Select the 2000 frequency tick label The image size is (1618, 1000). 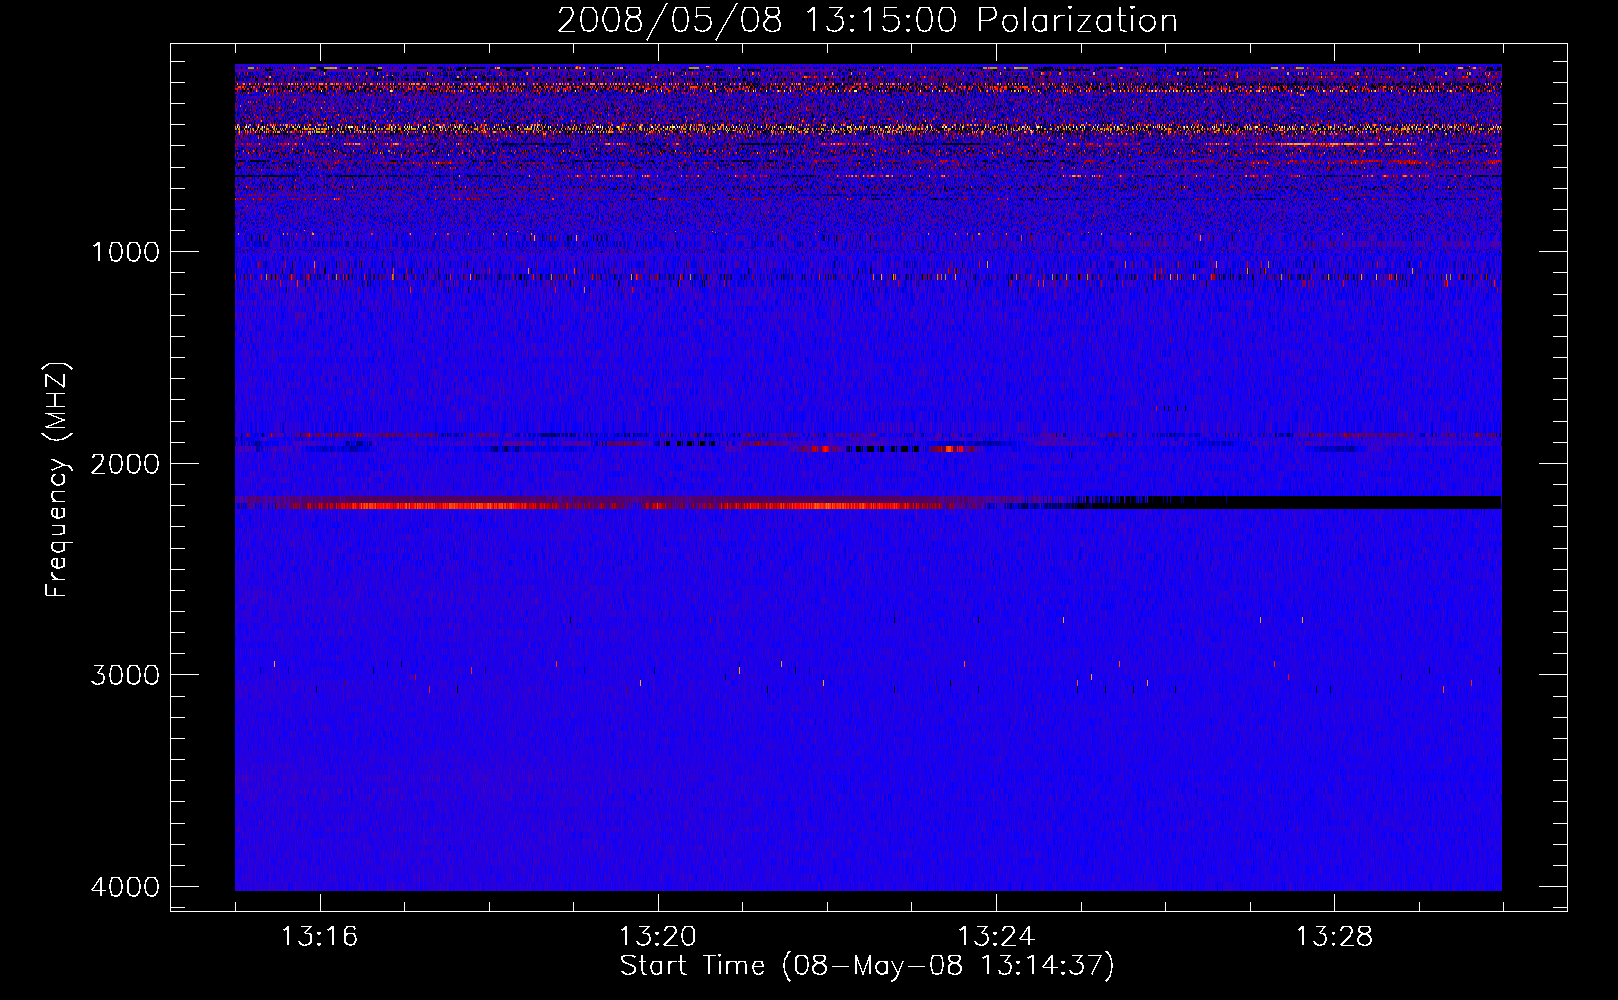click(125, 463)
